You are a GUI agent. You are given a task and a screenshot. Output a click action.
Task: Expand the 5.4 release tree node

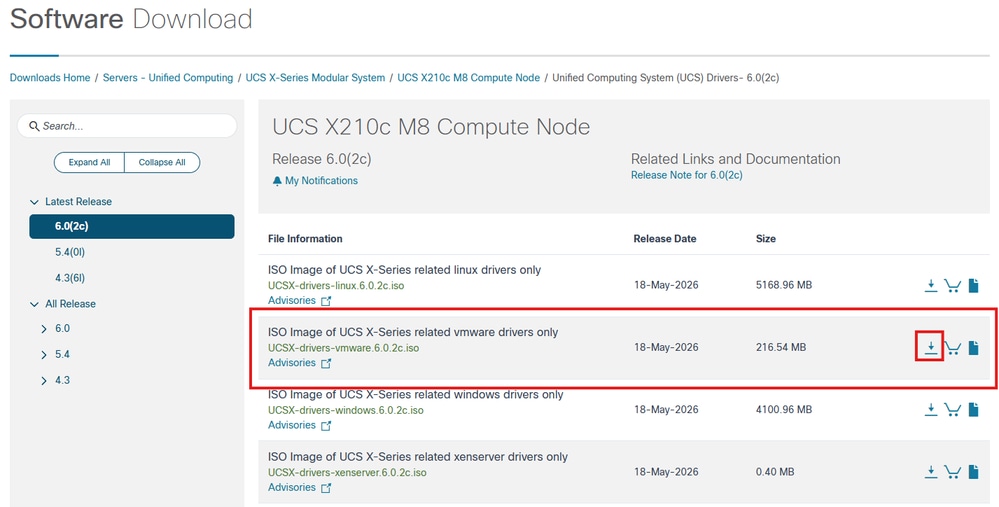44,355
